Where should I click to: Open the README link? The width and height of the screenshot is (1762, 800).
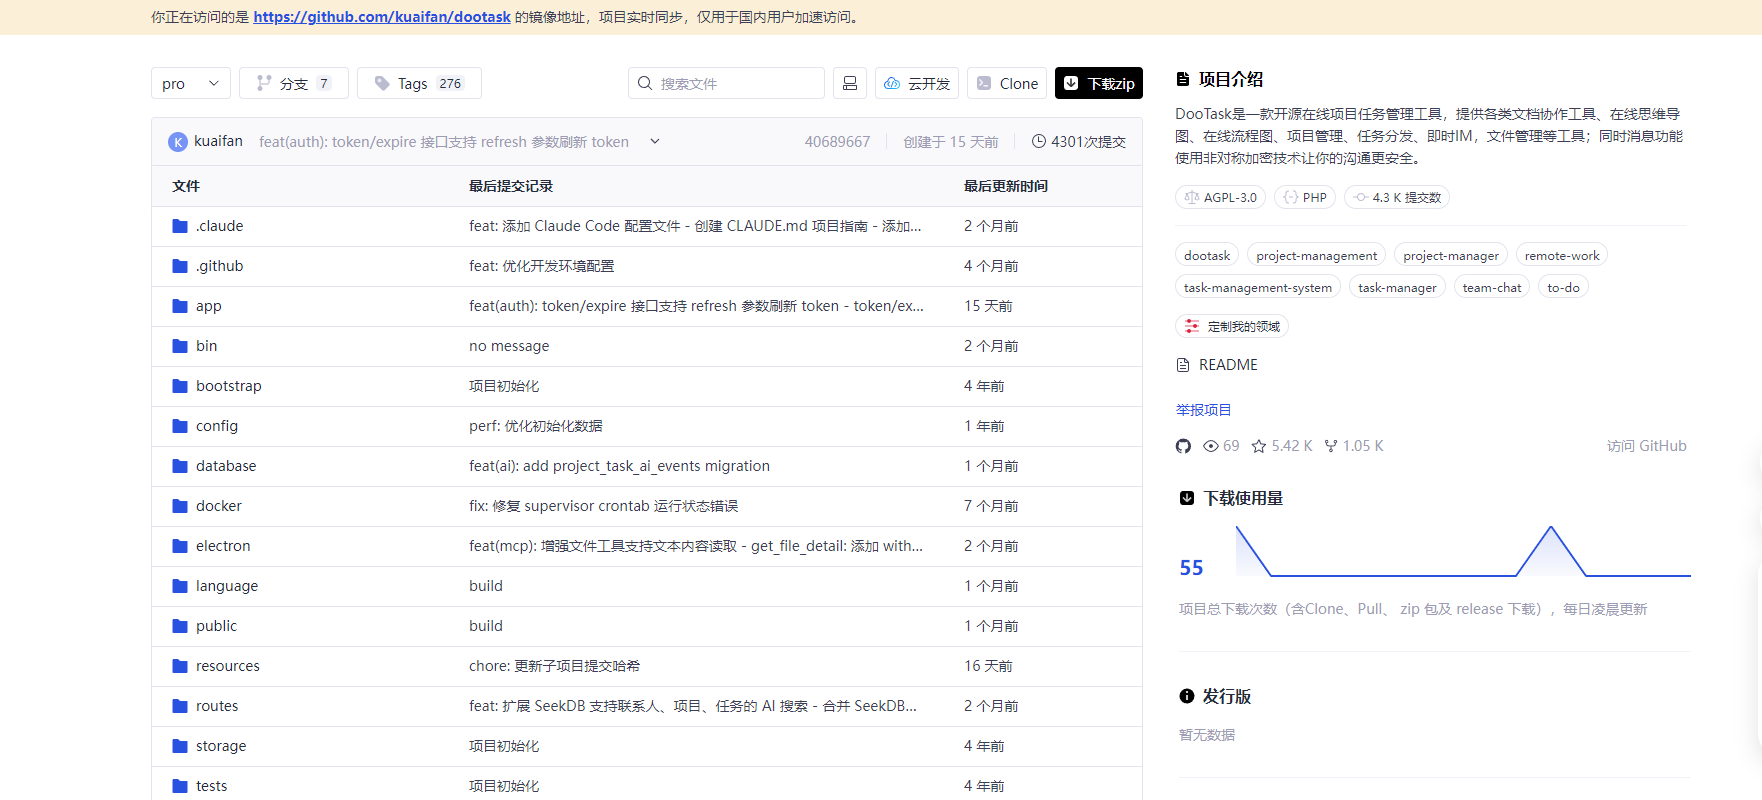pos(1217,365)
